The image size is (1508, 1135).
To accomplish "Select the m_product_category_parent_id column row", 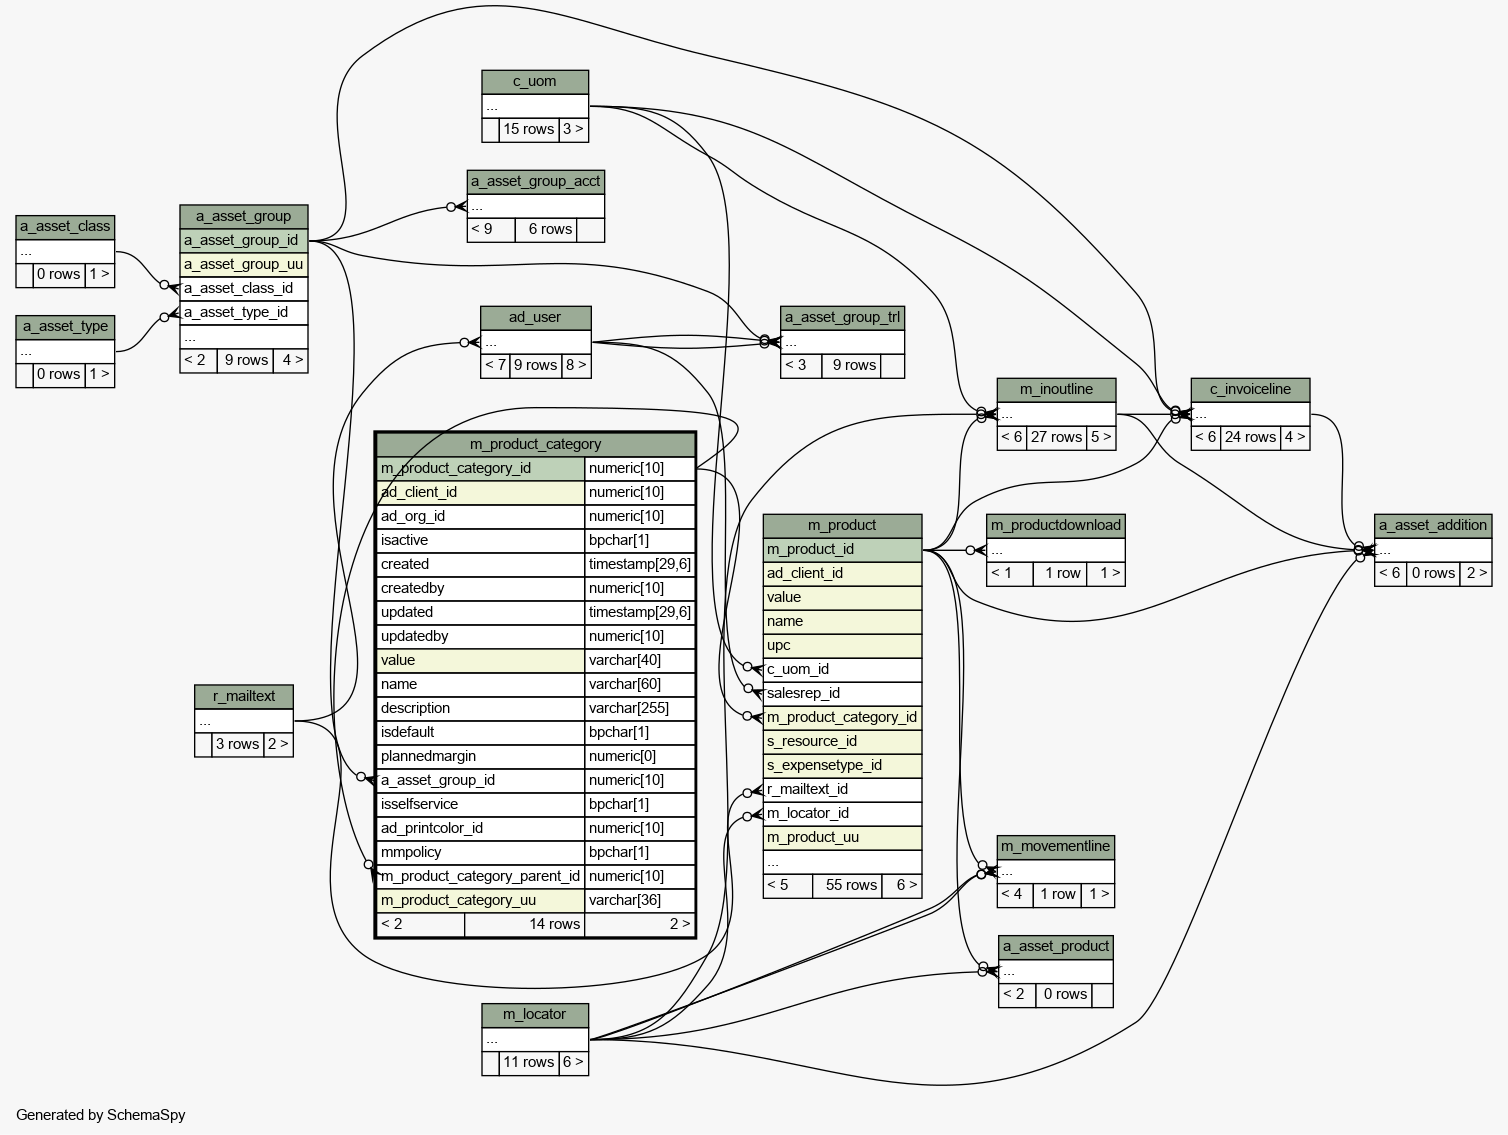I will point(480,877).
